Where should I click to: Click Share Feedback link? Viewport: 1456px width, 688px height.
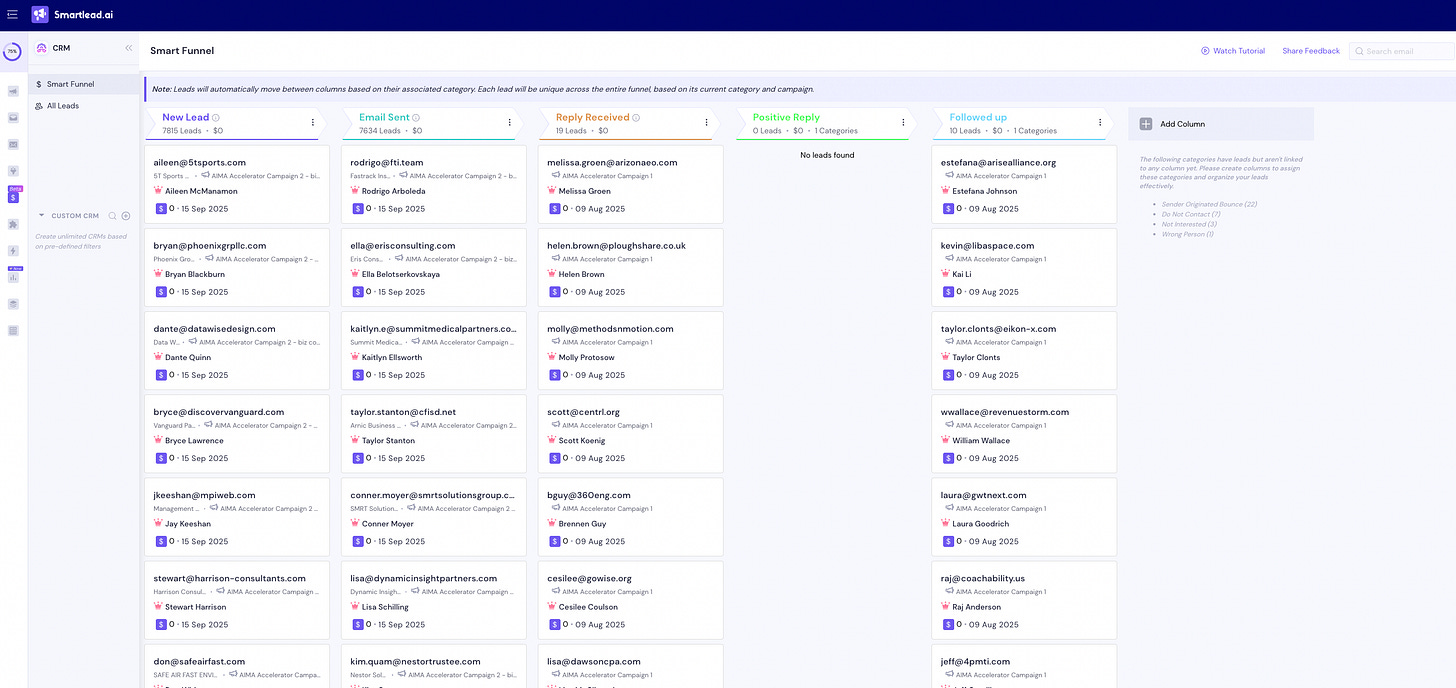tap(1311, 51)
